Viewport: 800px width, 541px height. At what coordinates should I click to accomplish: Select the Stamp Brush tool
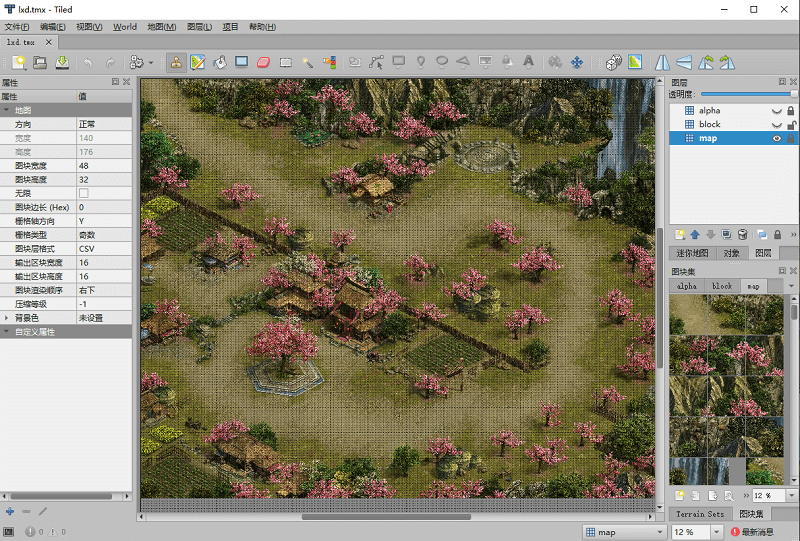(176, 62)
